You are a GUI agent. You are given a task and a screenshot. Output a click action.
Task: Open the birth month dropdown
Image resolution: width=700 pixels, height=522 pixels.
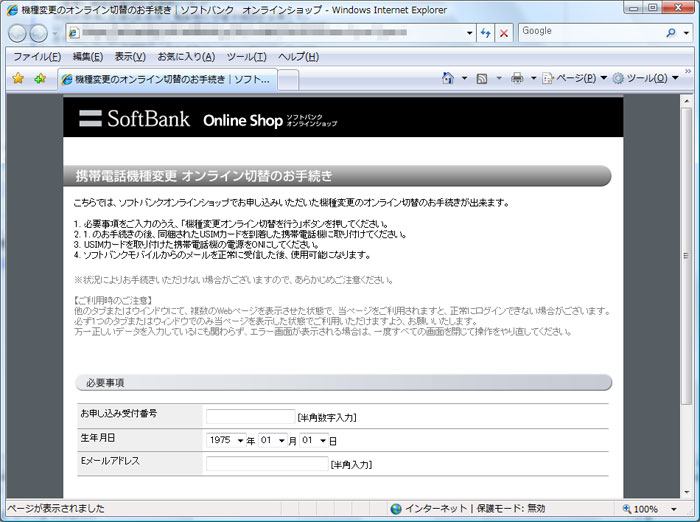point(273,440)
